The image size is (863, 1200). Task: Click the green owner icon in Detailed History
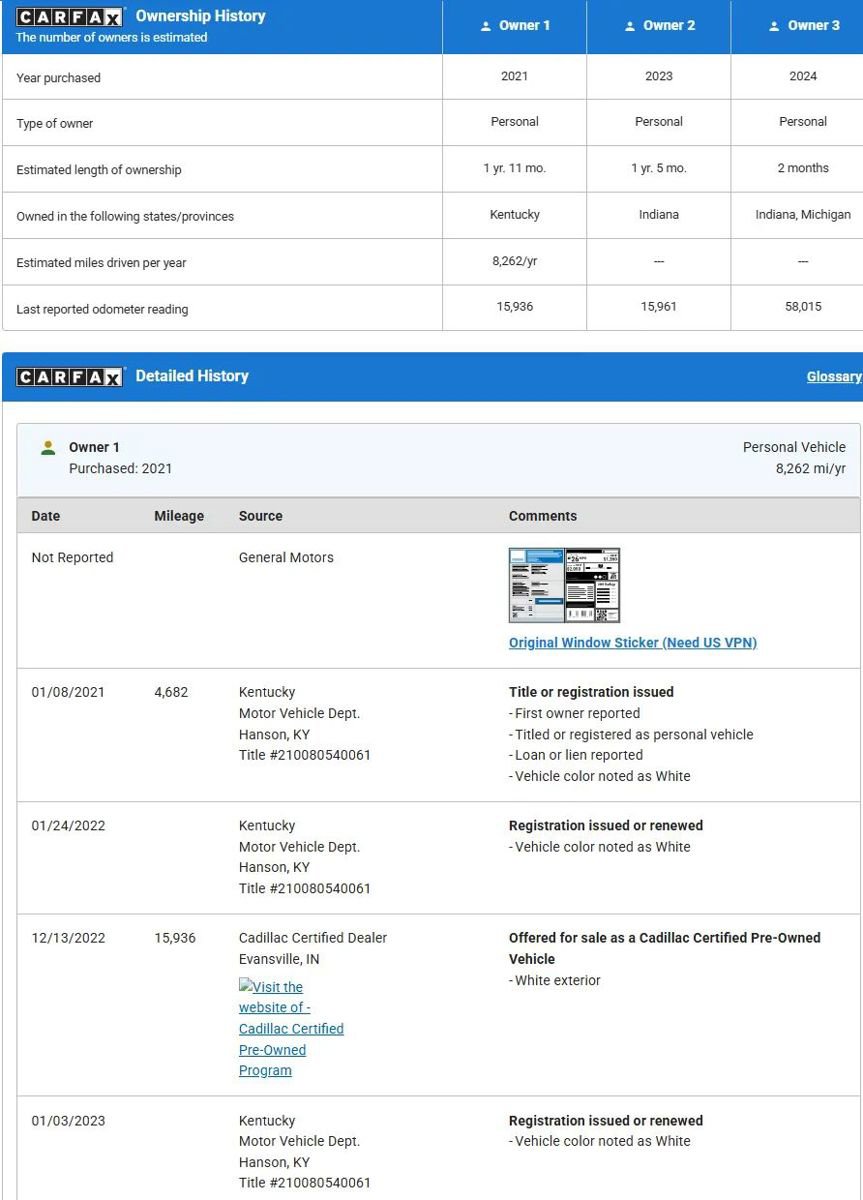(x=47, y=448)
